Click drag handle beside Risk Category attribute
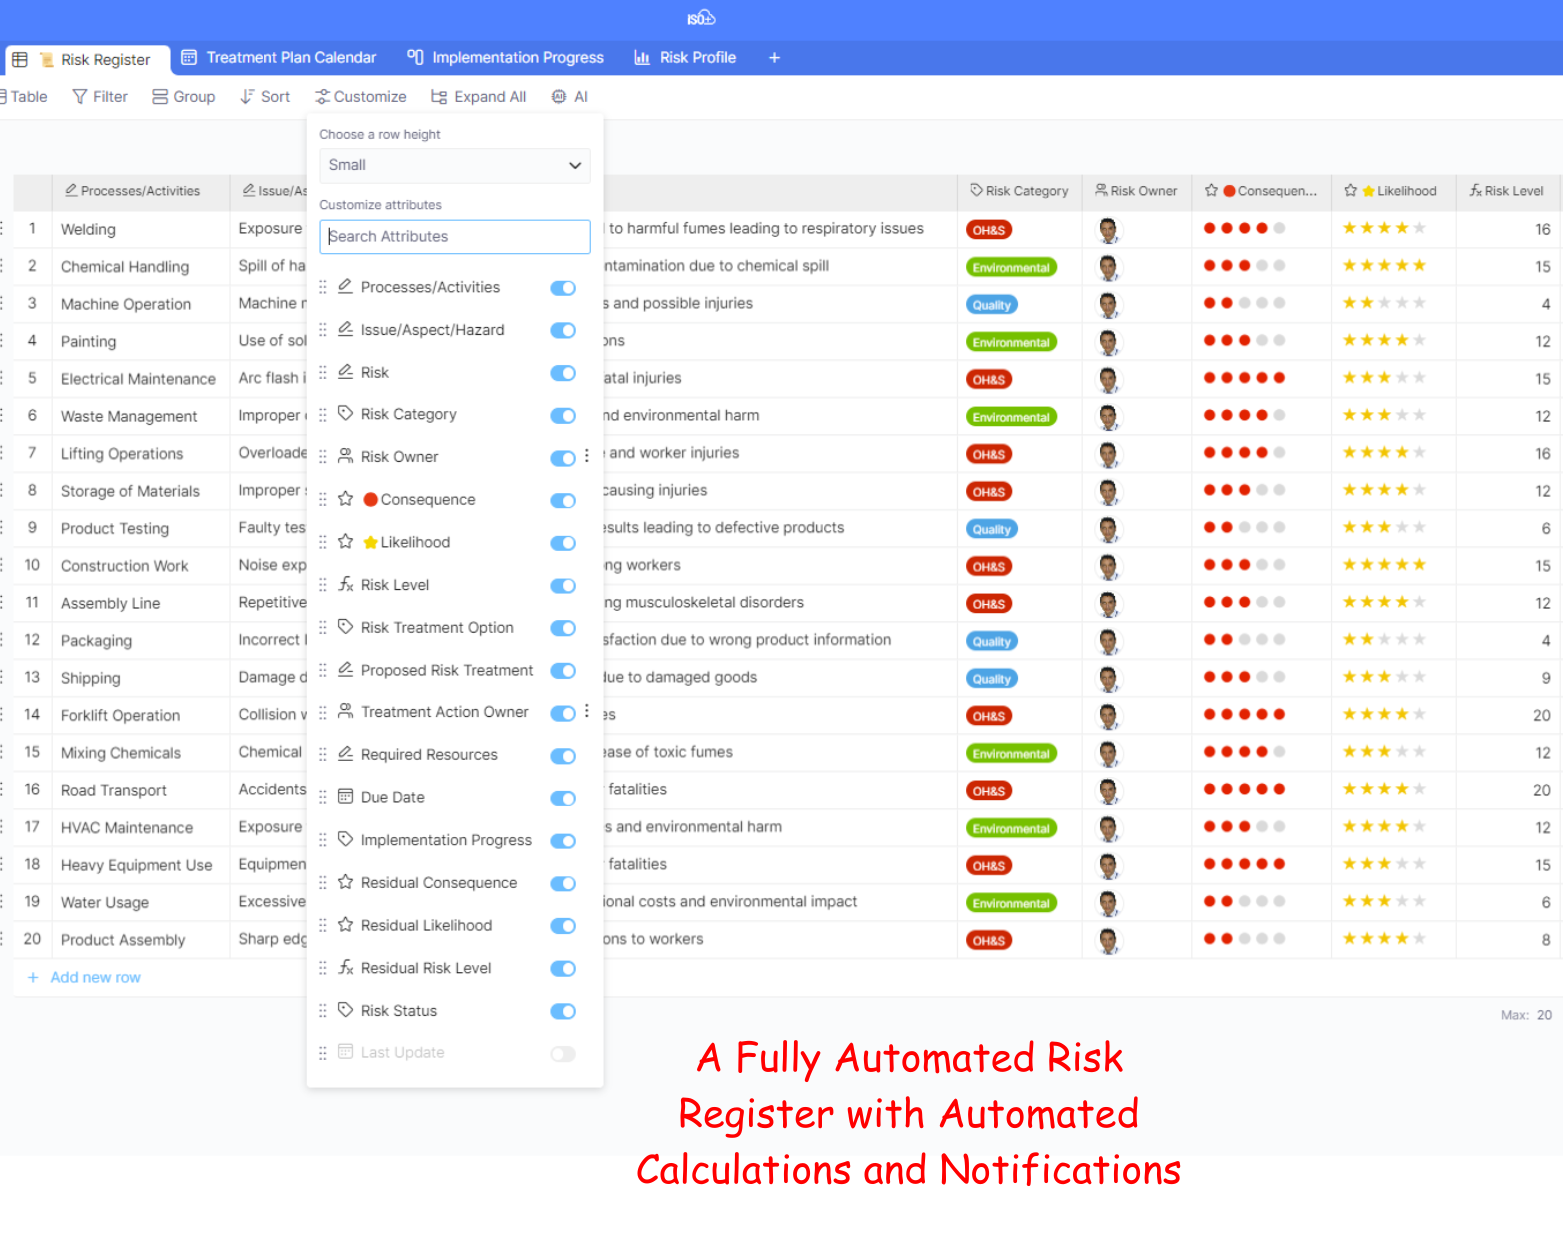Image resolution: width=1563 pixels, height=1250 pixels. point(323,415)
